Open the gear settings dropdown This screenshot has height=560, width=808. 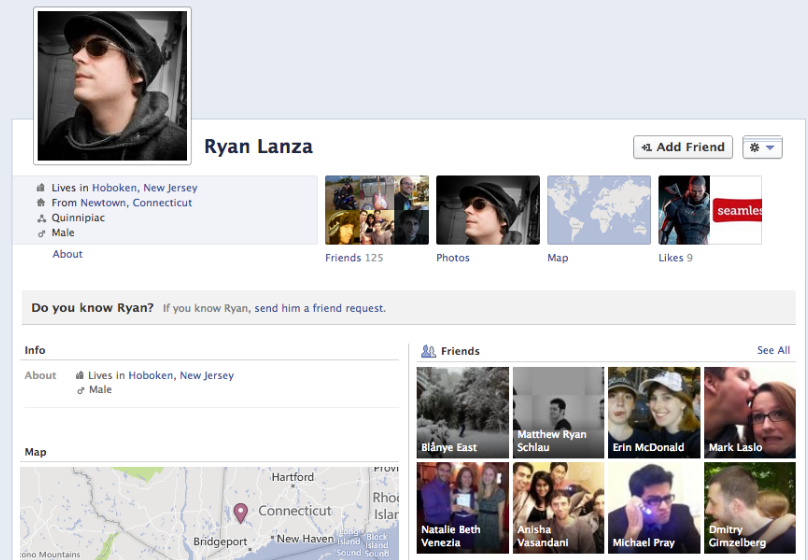tap(762, 147)
